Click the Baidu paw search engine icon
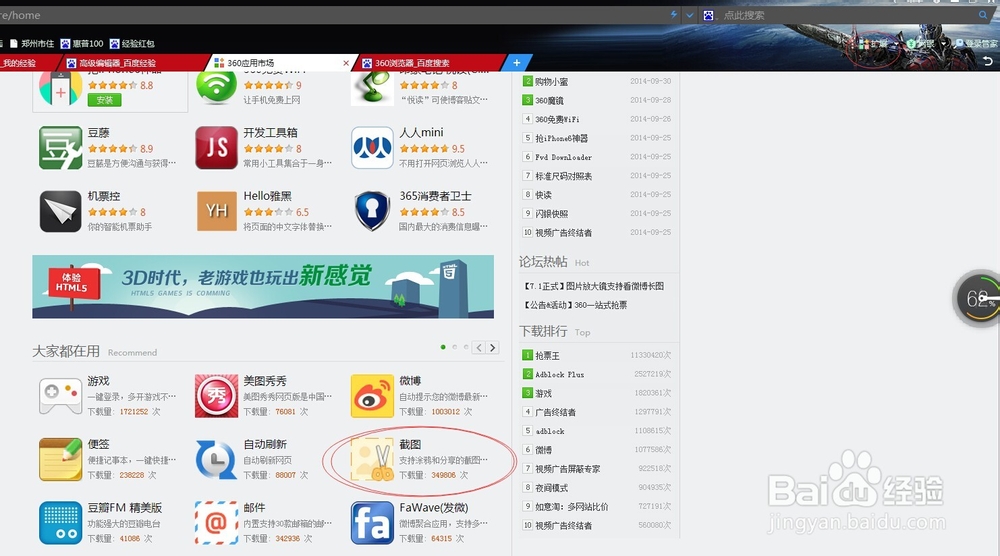Viewport: 1000px width, 556px height. click(x=709, y=15)
